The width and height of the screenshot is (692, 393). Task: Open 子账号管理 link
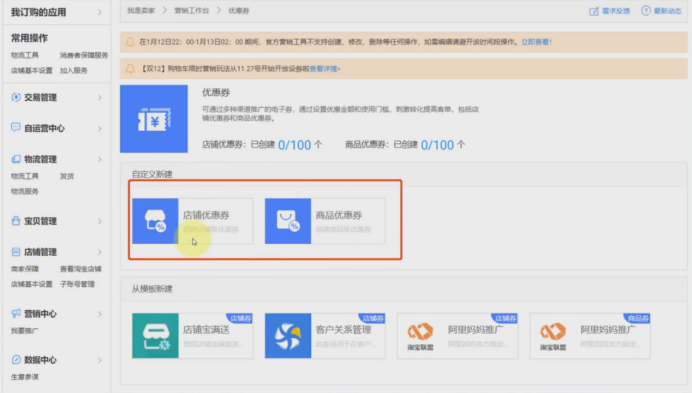tap(77, 284)
